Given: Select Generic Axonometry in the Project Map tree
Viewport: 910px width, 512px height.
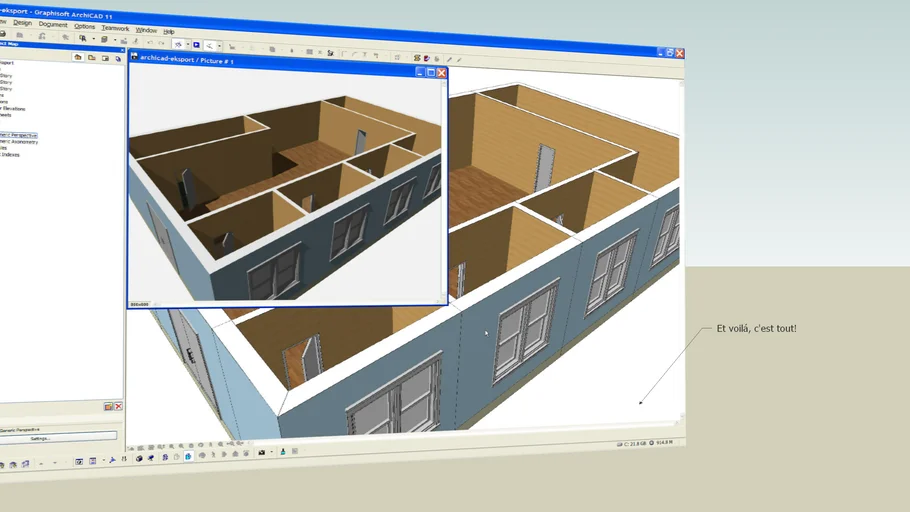Looking at the screenshot, I should (19, 141).
